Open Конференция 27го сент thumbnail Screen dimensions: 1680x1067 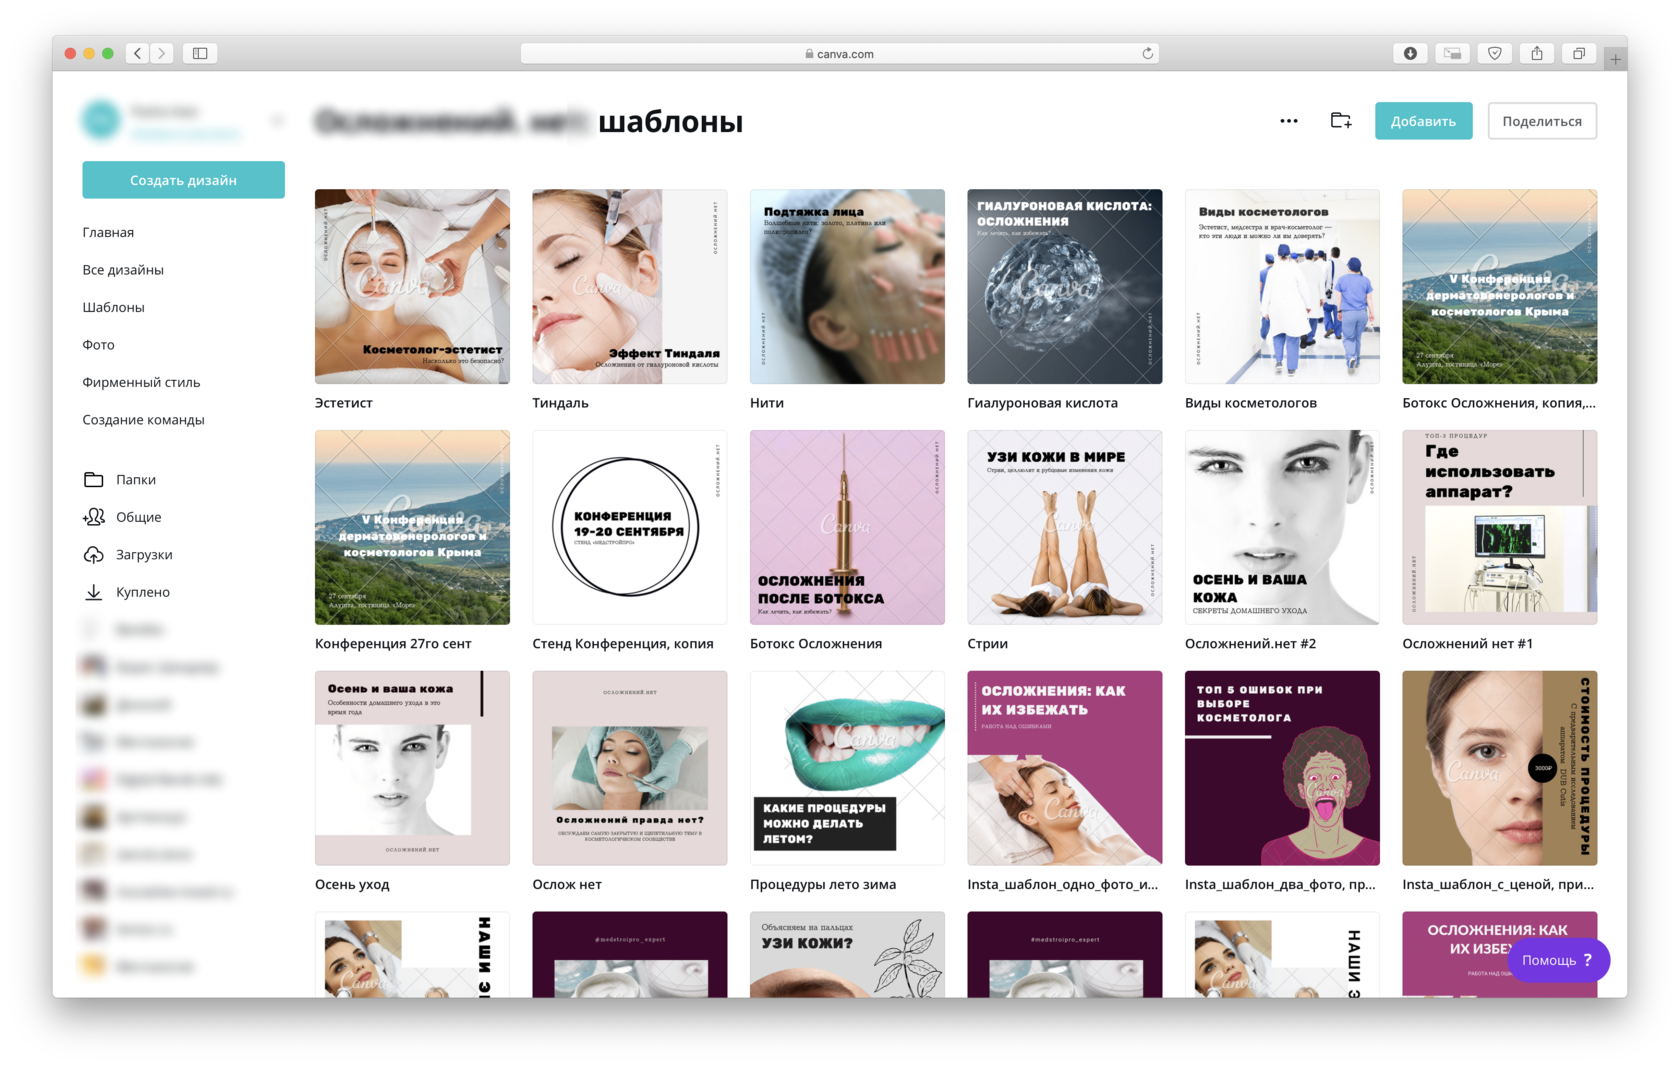(412, 527)
